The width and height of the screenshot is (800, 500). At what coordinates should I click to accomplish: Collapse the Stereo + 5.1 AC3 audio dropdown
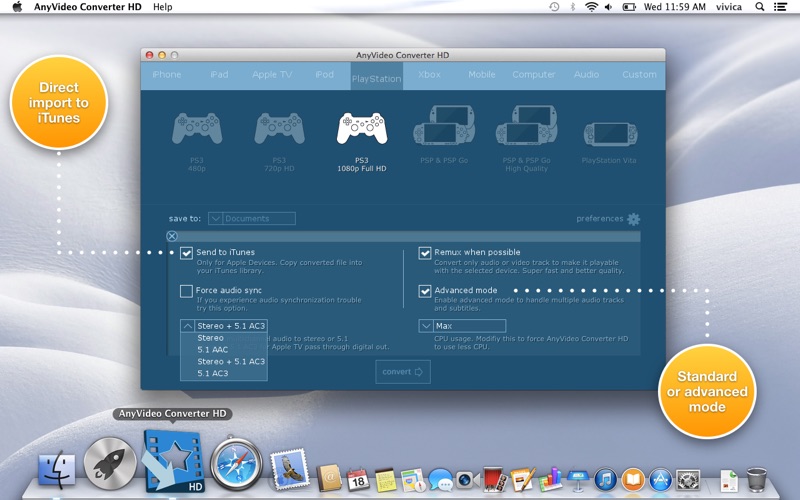coord(224,326)
